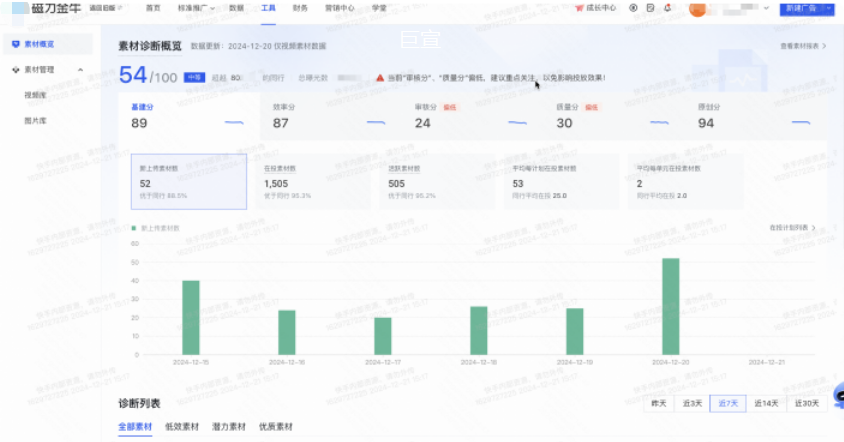Select the 审核分 24 score tab
The image size is (844, 442).
click(x=472, y=116)
